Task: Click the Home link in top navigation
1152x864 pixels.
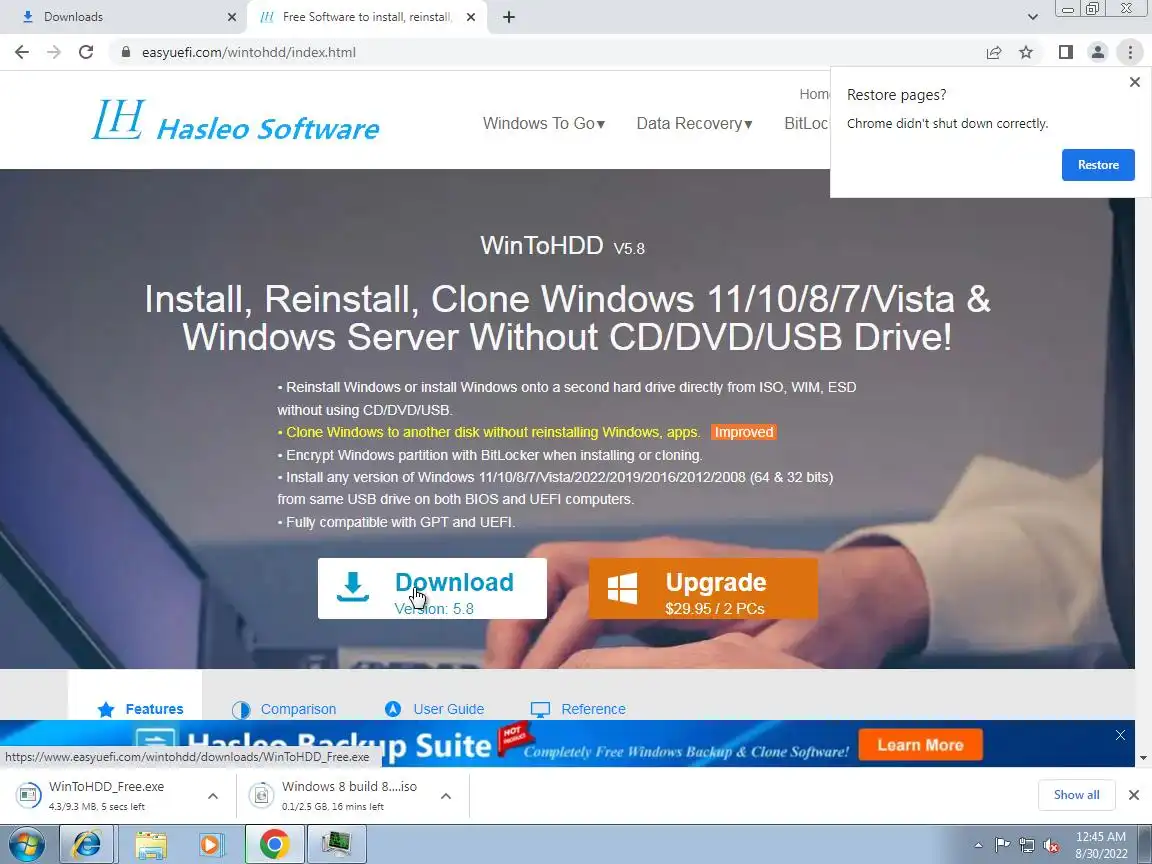Action: pyautogui.click(x=814, y=94)
